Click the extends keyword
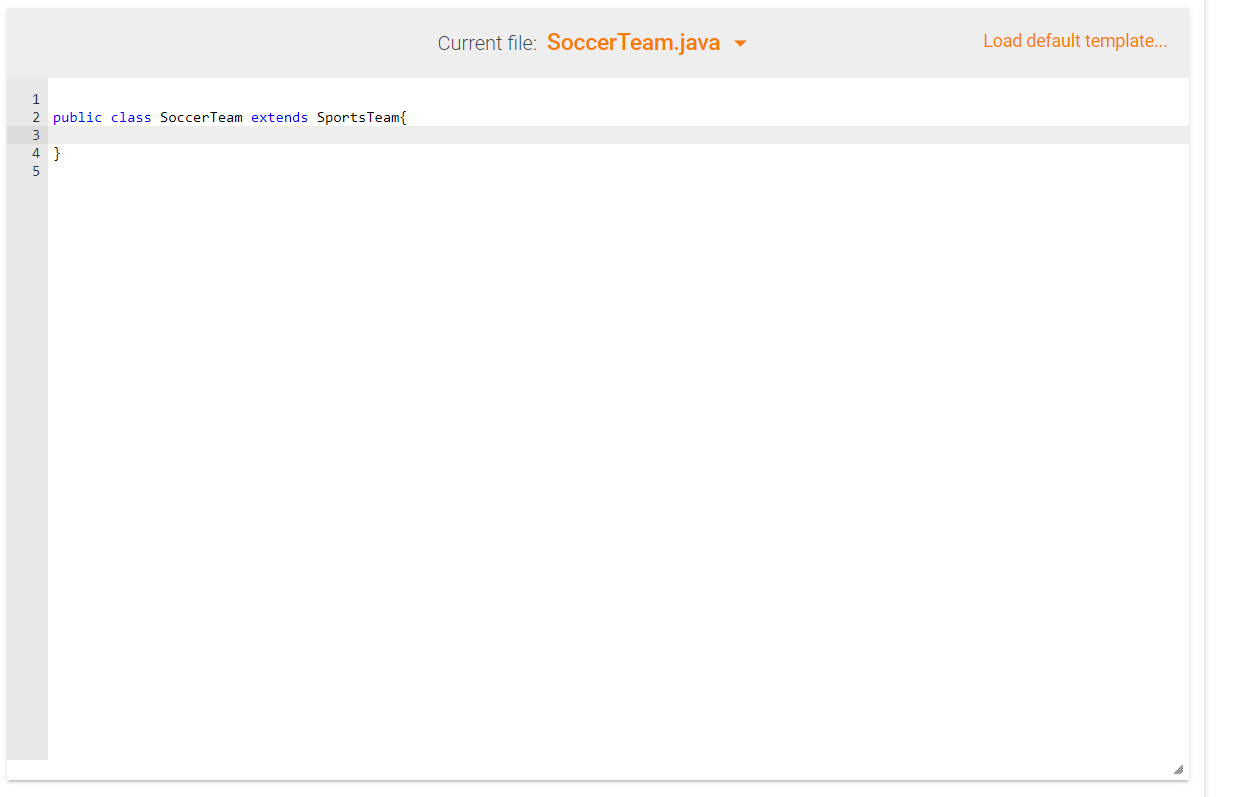Screen dimensions: 1251x797 click(279, 117)
